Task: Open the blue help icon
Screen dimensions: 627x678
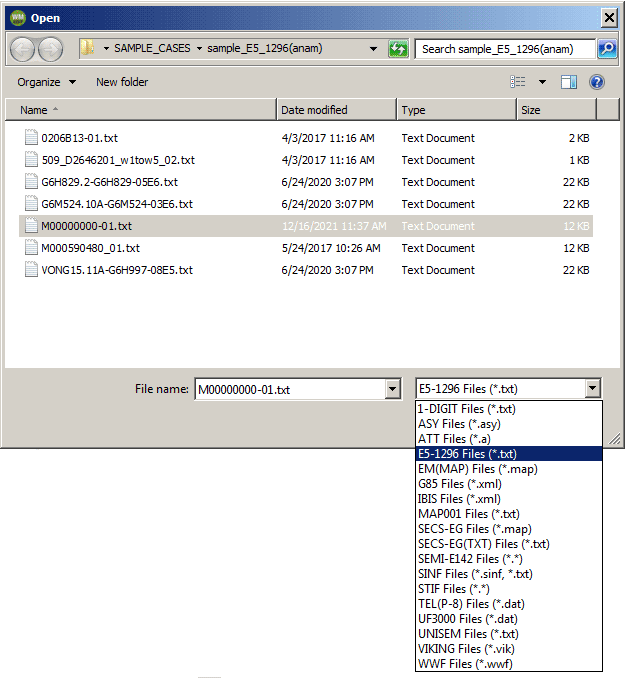Action: point(597,82)
